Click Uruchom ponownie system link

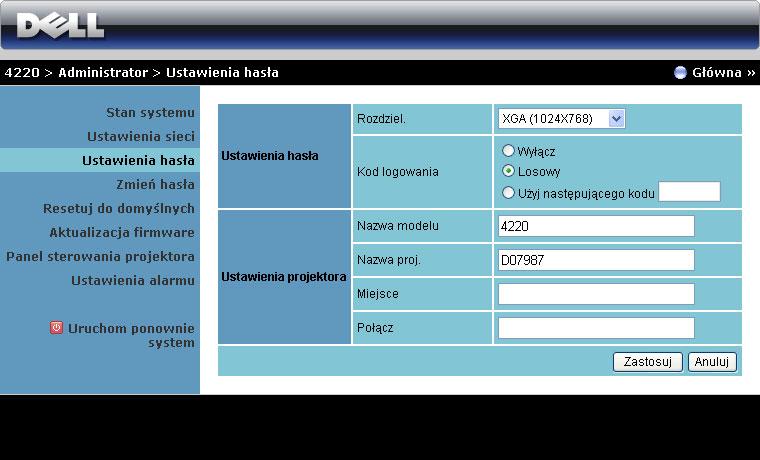pyautogui.click(x=131, y=335)
